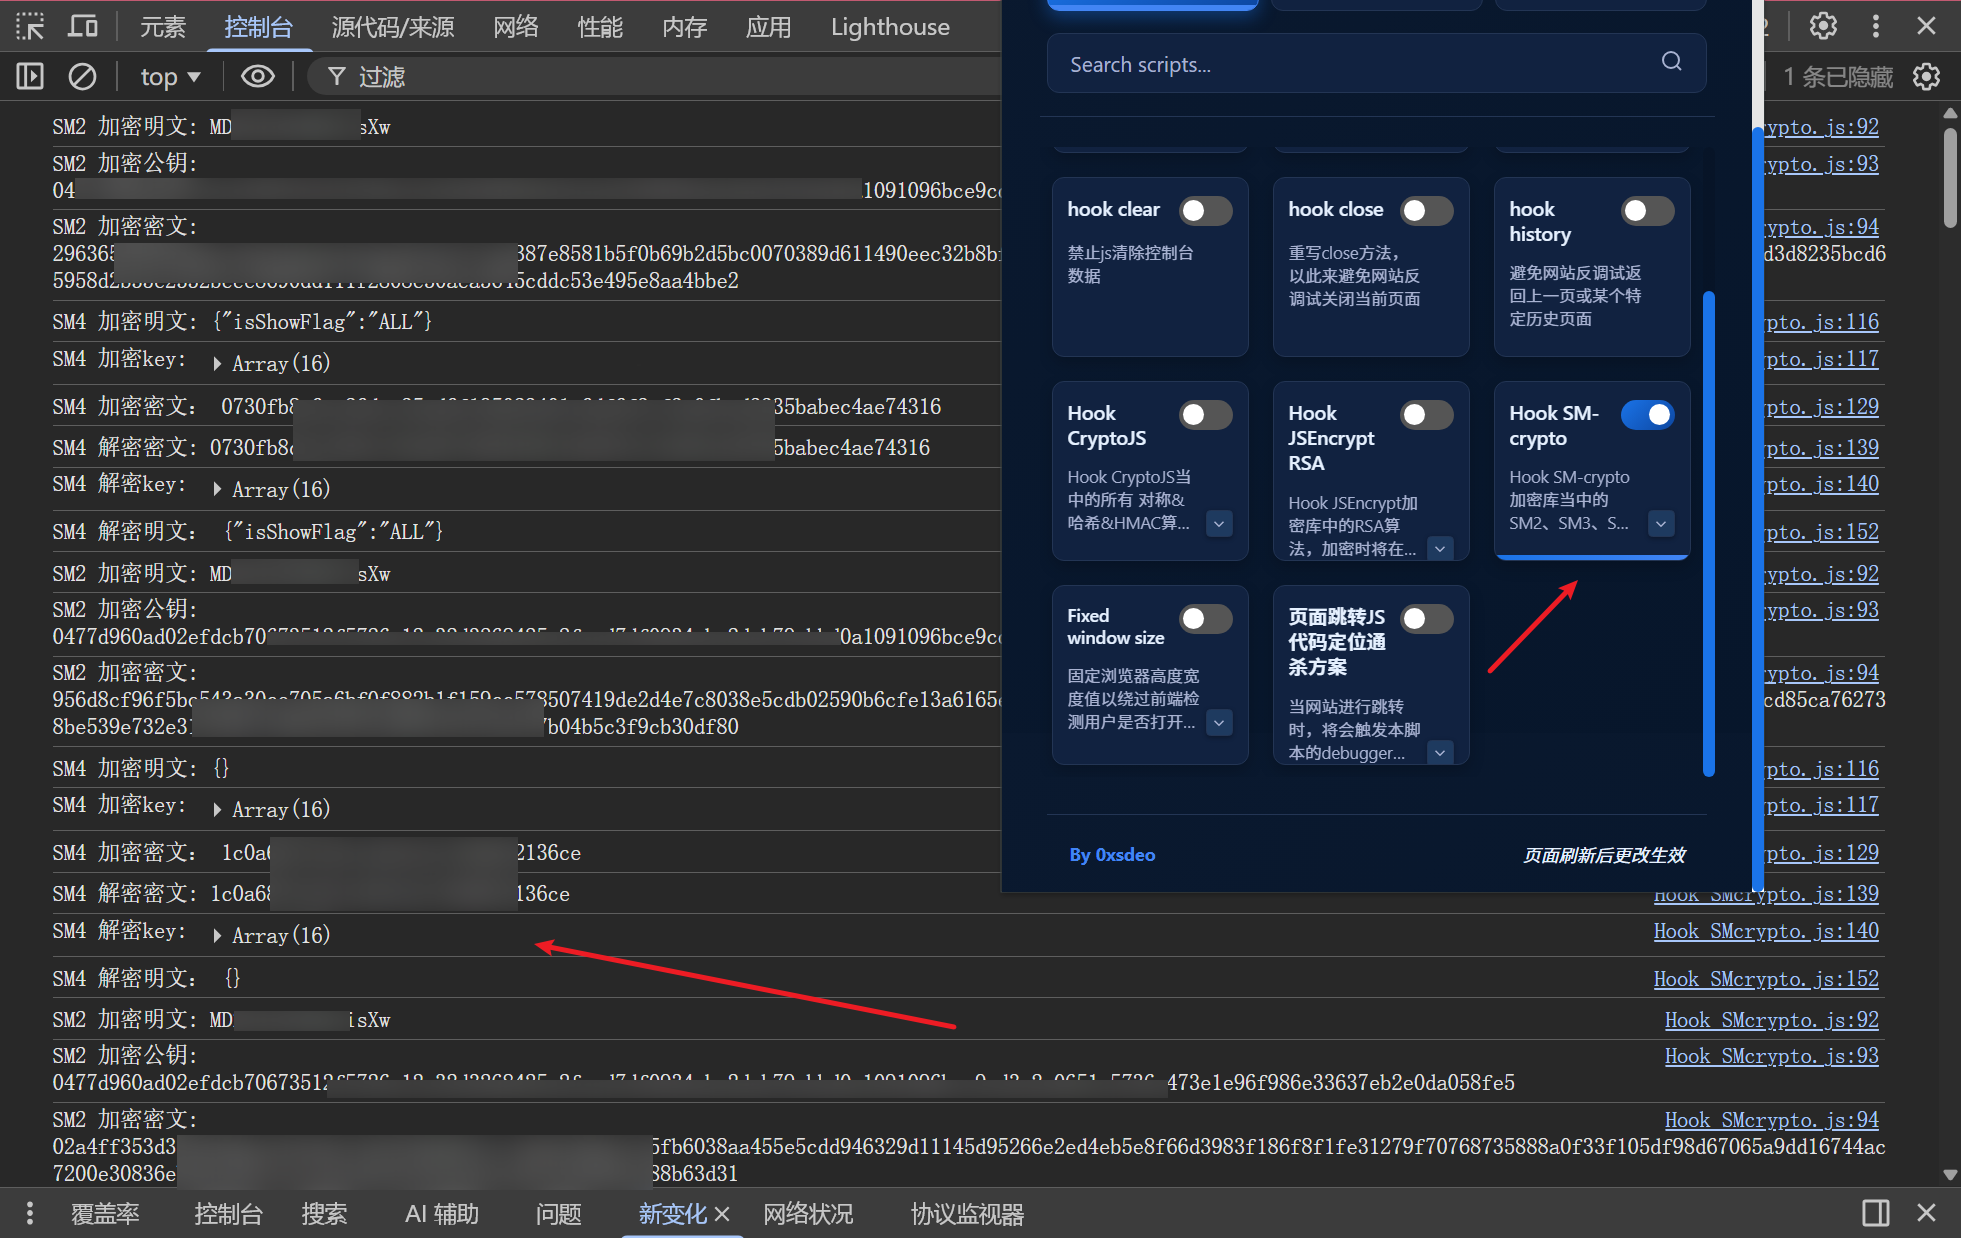
Task: Enable the hook clear switch
Action: [1205, 210]
